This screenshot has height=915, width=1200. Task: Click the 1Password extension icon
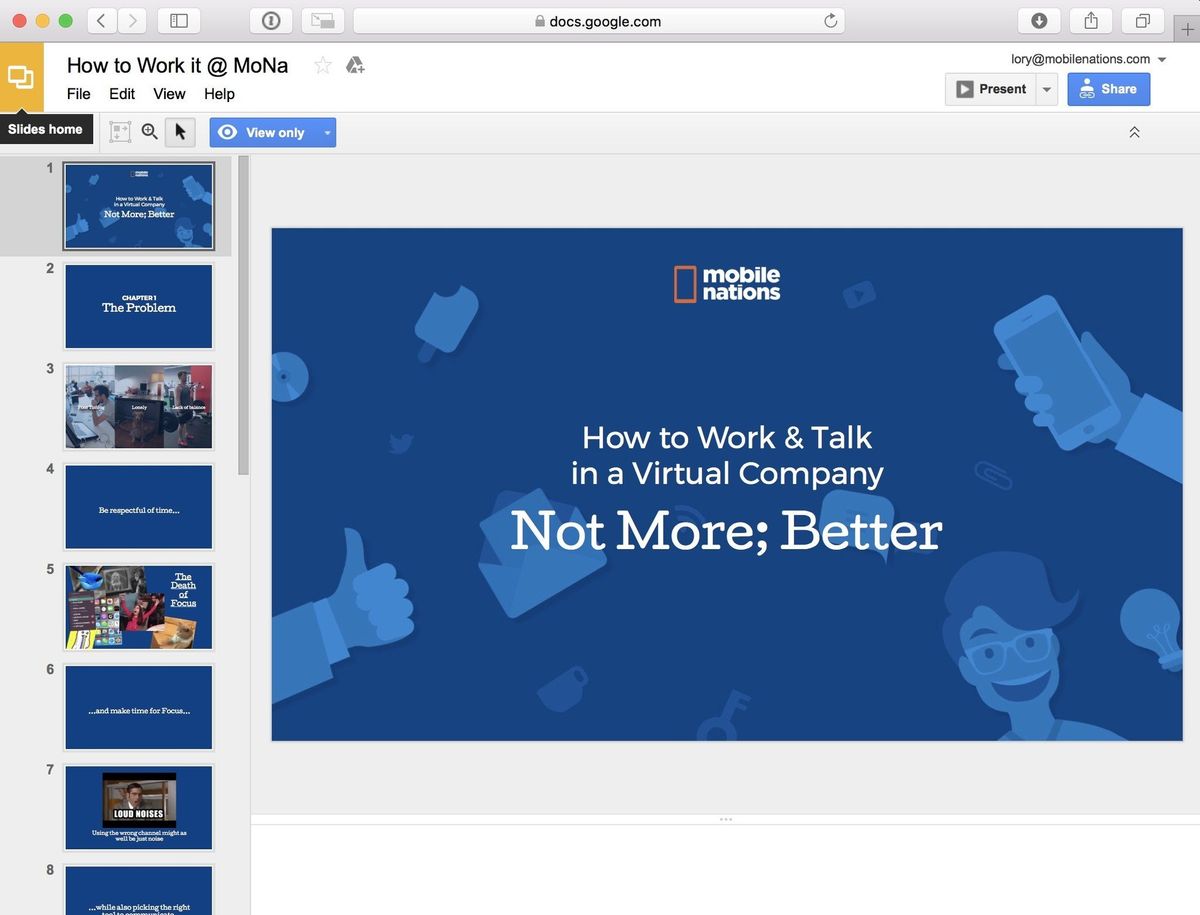(272, 20)
